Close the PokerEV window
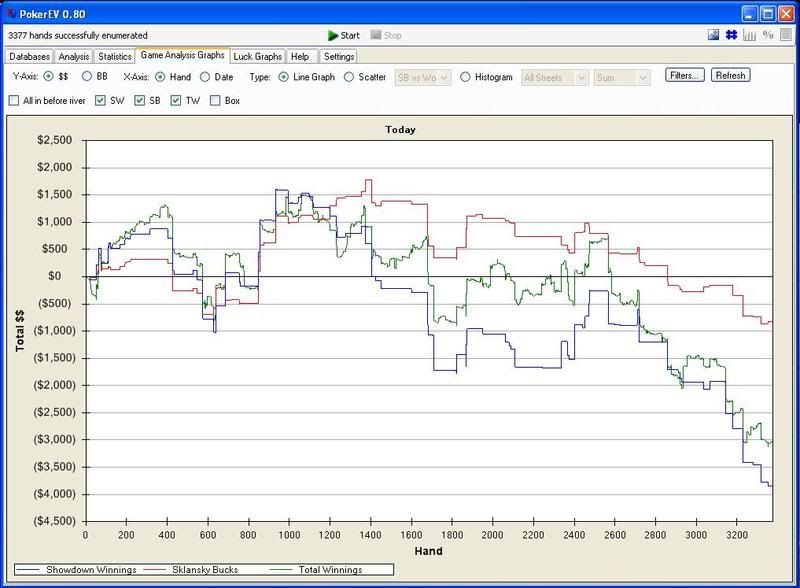The width and height of the screenshot is (800, 588). pyautogui.click(x=786, y=14)
